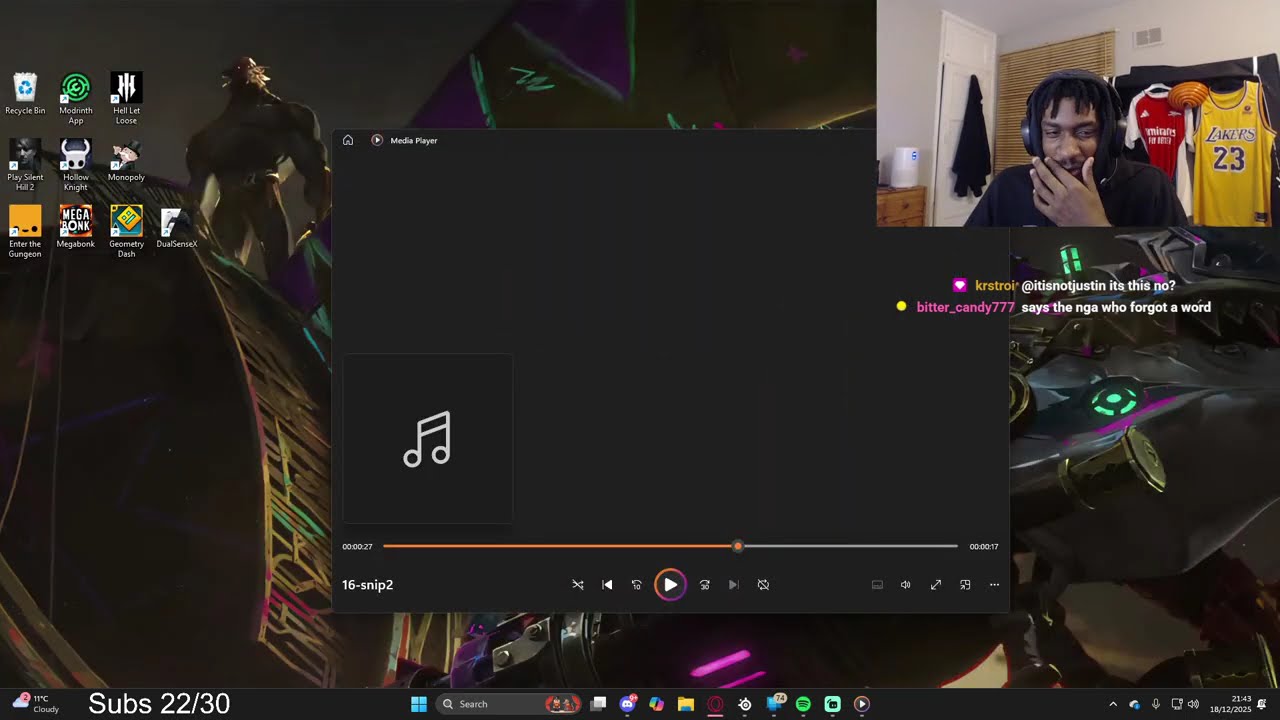Select the Hollow Knight desktop icon
The width and height of the screenshot is (1280, 720).
[x=76, y=165]
